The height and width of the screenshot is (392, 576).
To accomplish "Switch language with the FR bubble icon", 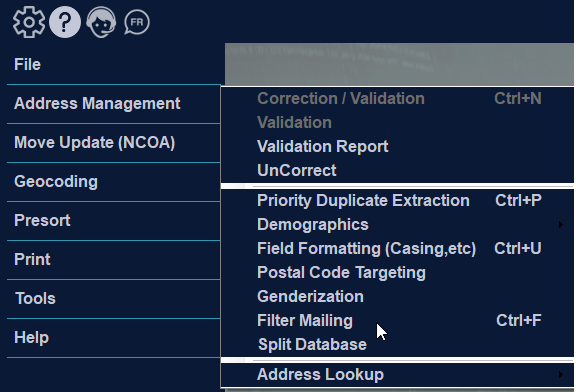I will tap(137, 22).
